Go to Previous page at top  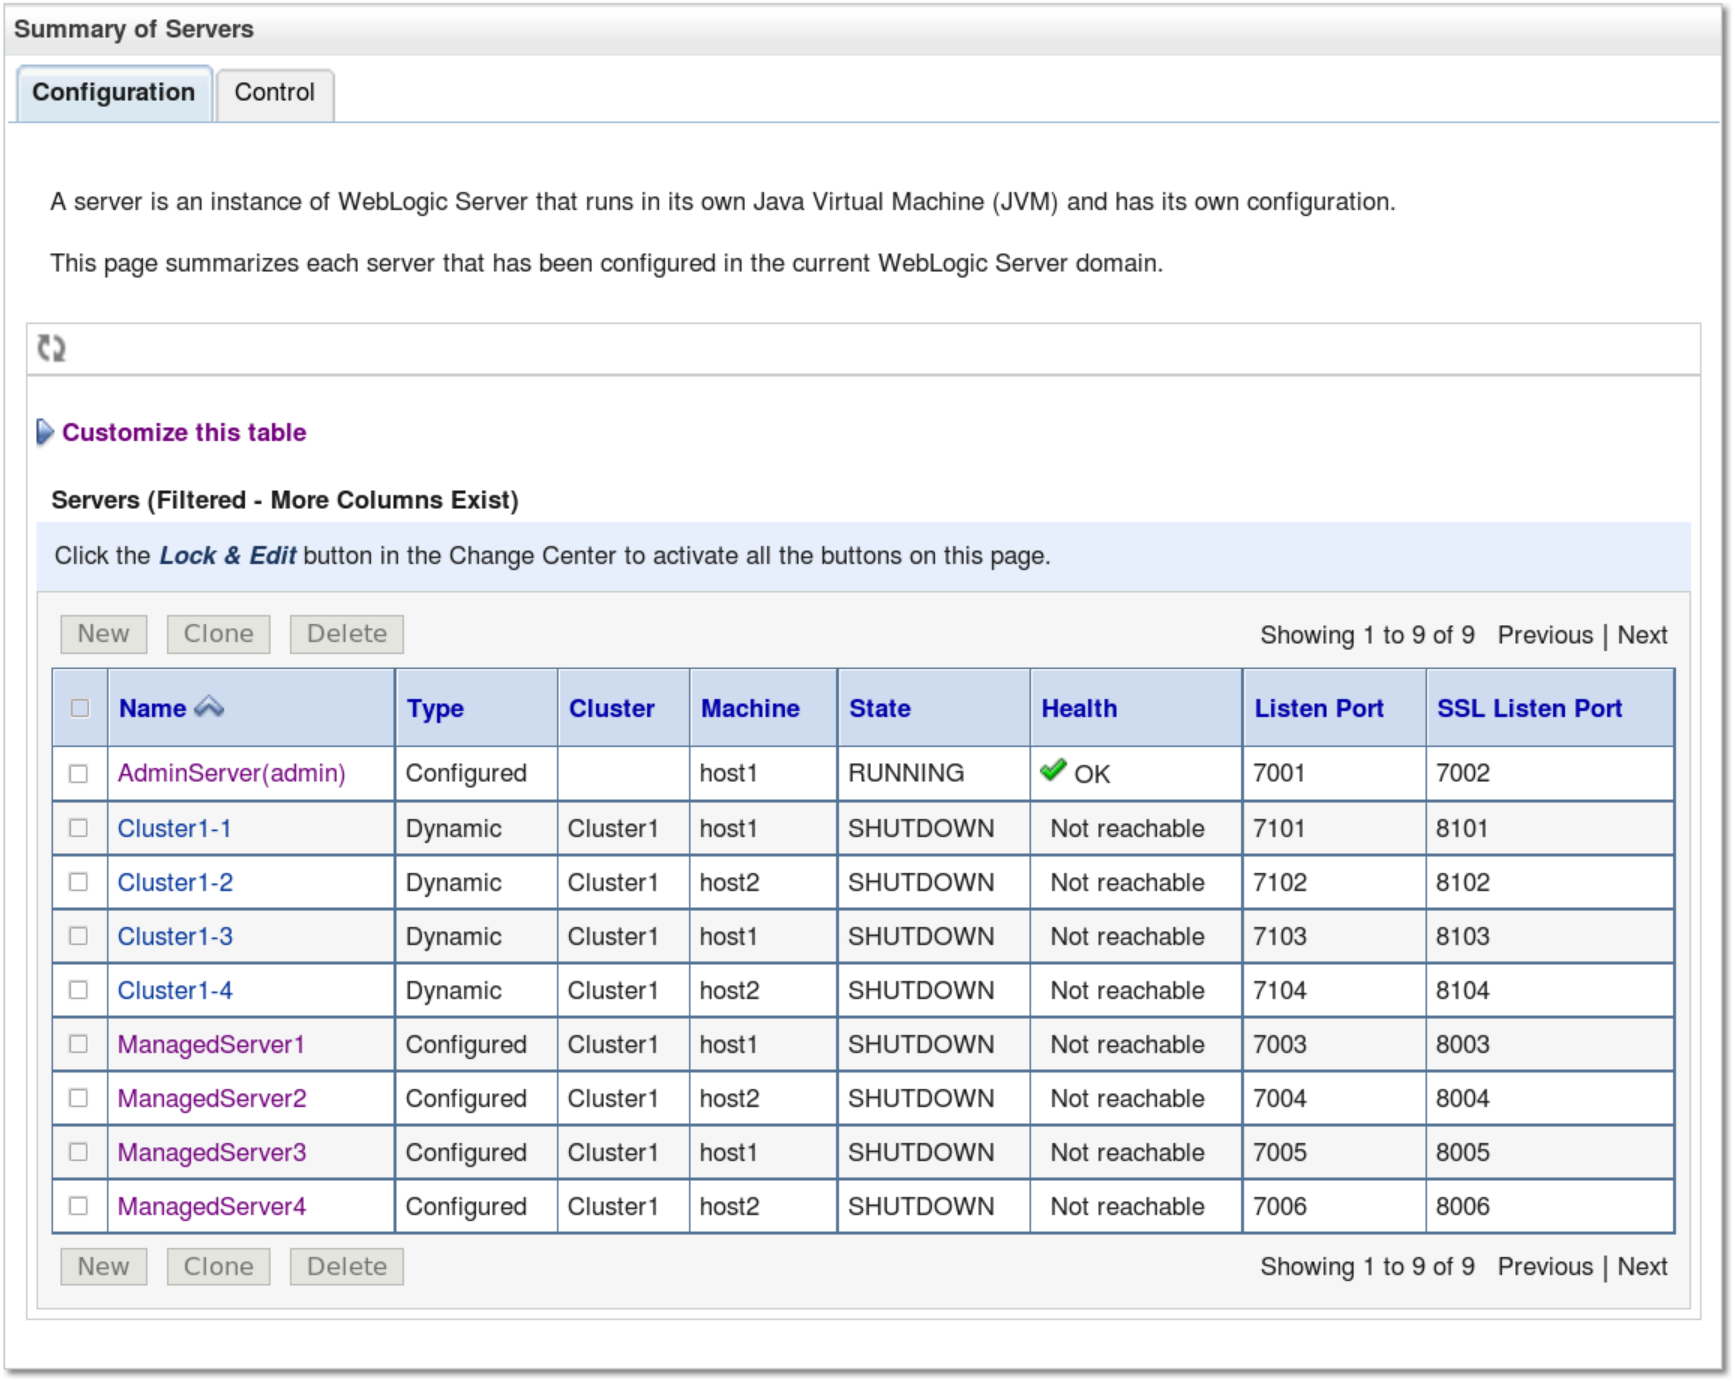pos(1545,635)
